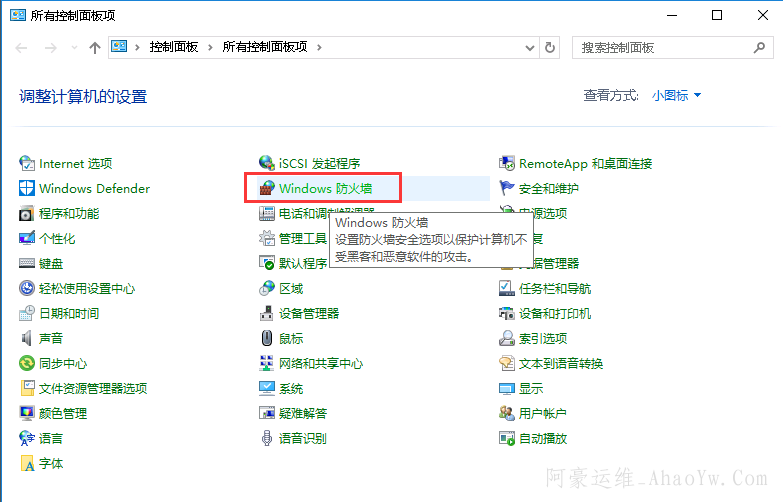This screenshot has height=502, width=783.
Task: Open the 键盘 keyboard icon
Action: click(x=26, y=263)
